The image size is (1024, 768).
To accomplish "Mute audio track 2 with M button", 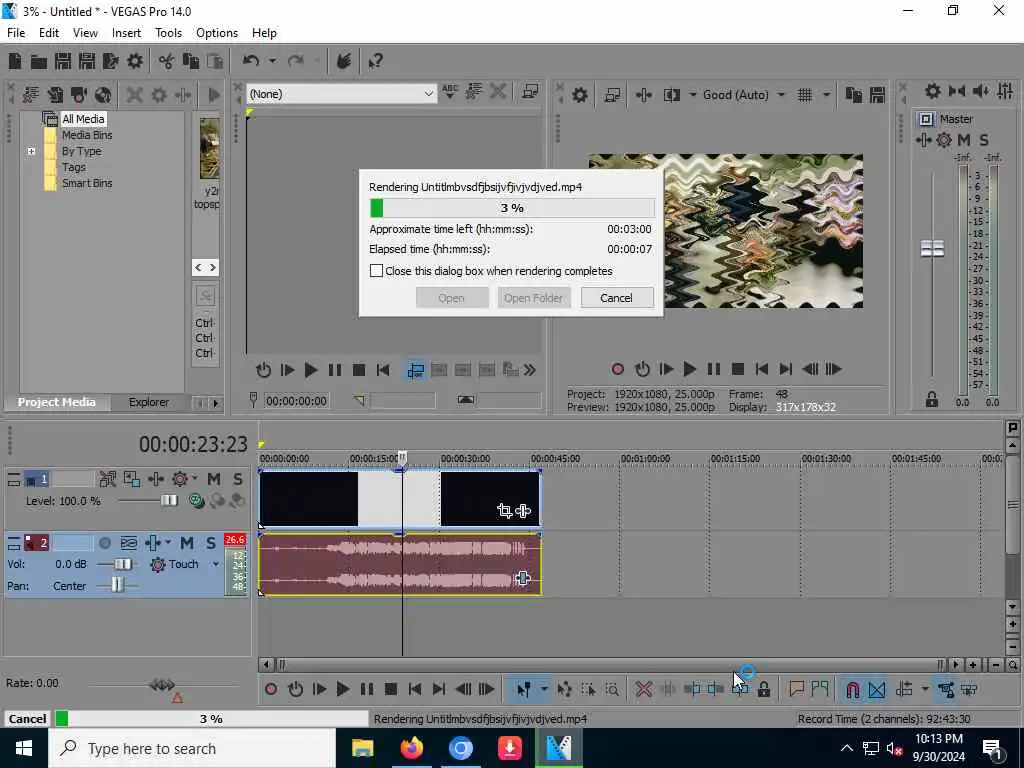I will (x=187, y=543).
